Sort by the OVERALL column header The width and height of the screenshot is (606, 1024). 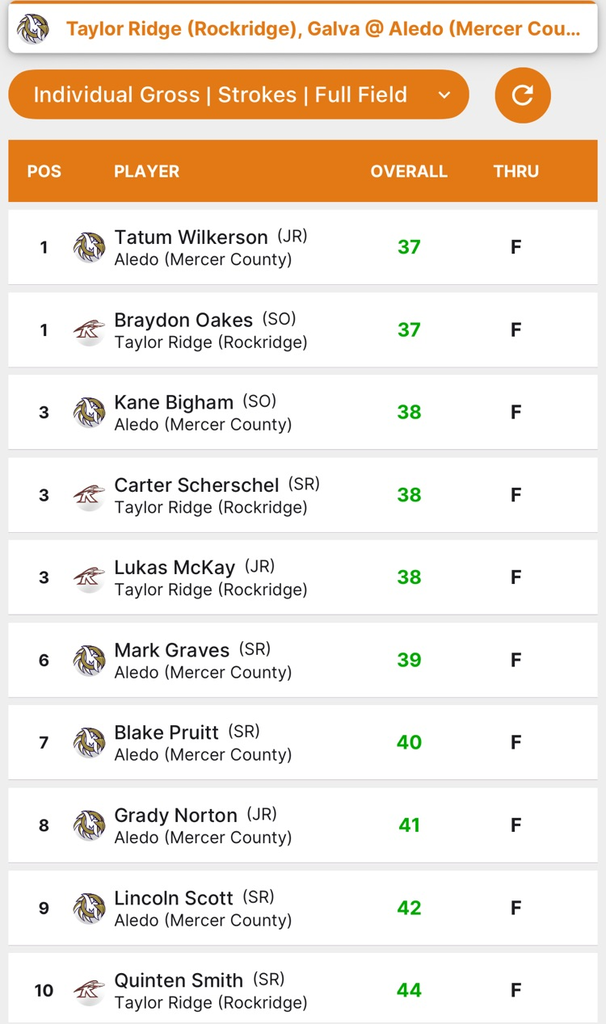pyautogui.click(x=408, y=171)
